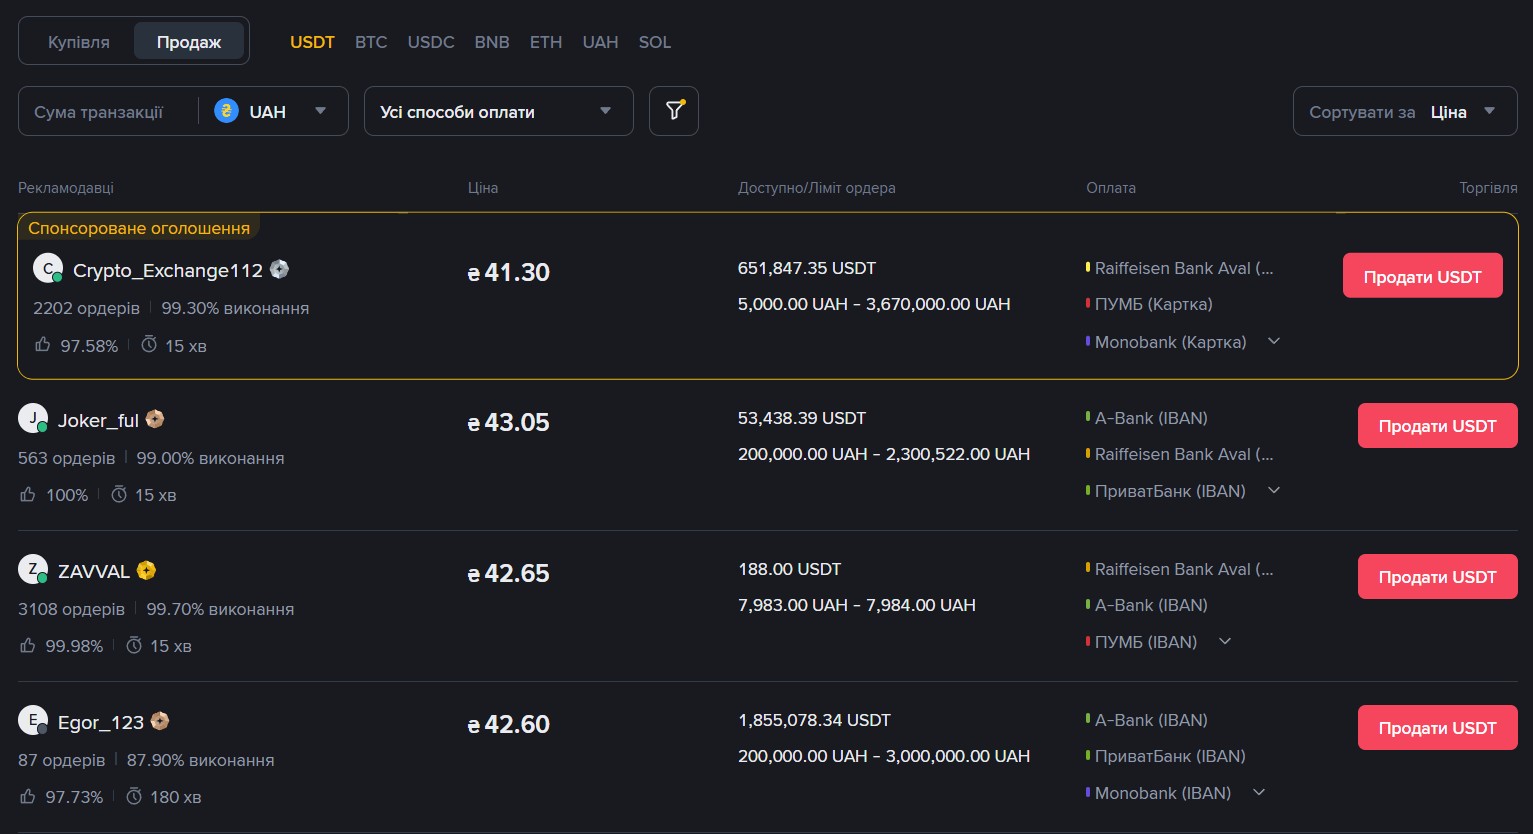Click the badge next to Crypto_Exchange112
Screen dimensions: 1533x834
point(280,269)
